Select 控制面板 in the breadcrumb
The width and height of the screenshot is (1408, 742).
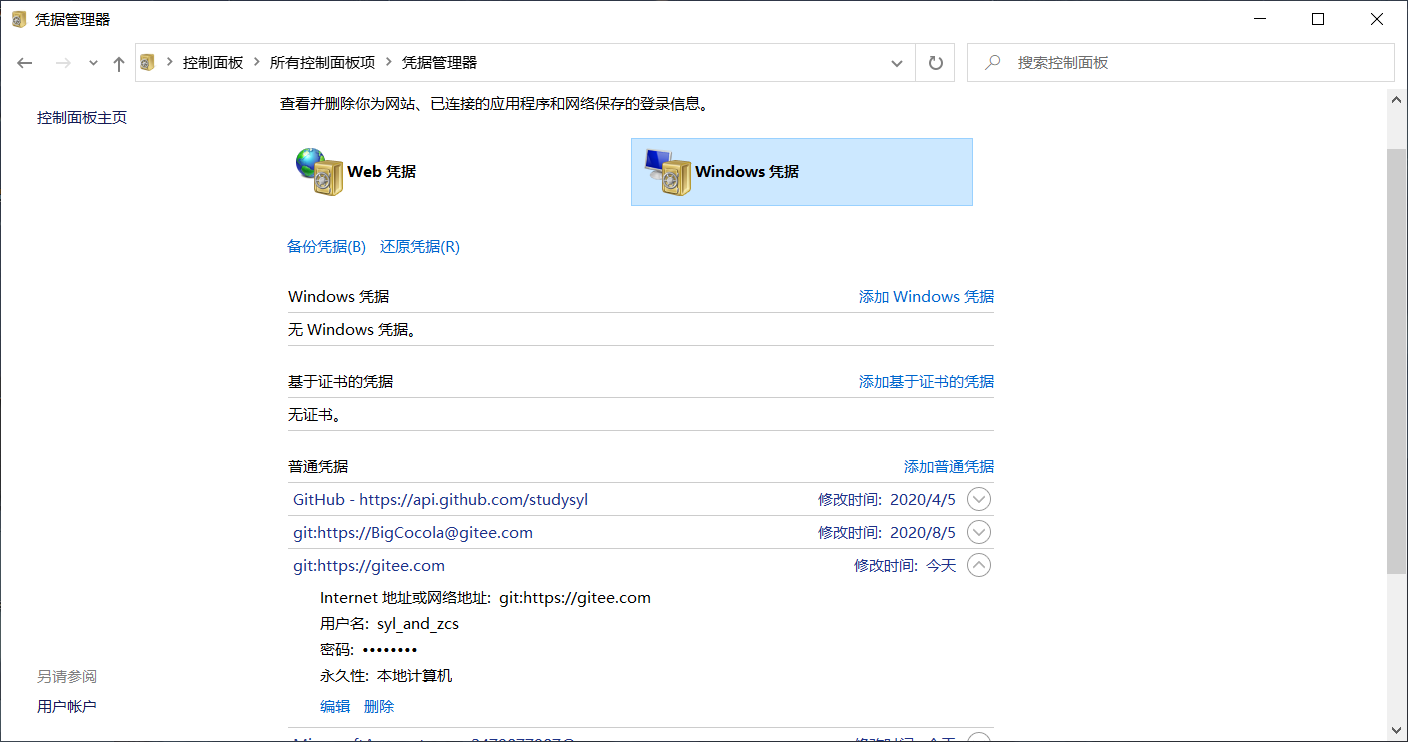[x=213, y=62]
